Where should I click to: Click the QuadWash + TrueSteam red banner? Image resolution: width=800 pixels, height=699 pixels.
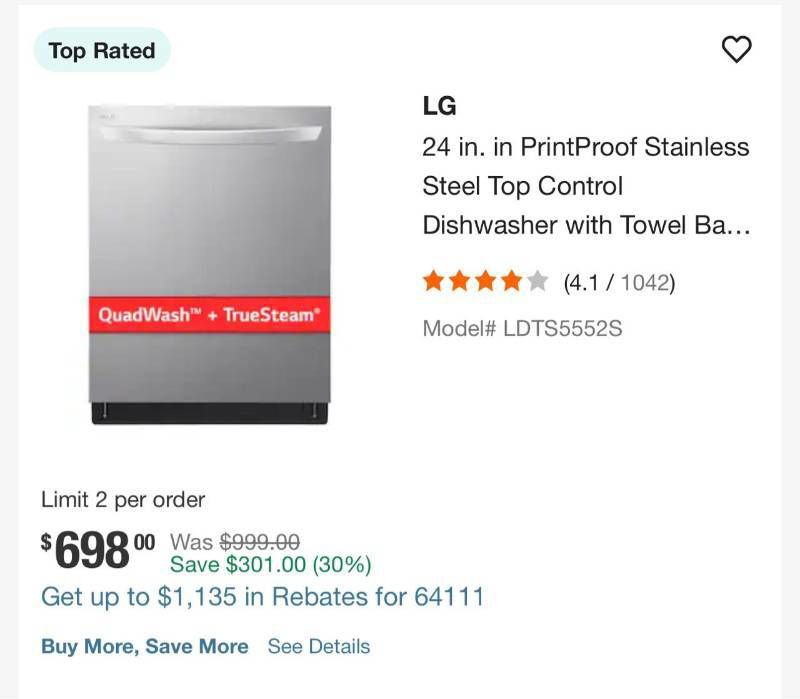(x=209, y=315)
